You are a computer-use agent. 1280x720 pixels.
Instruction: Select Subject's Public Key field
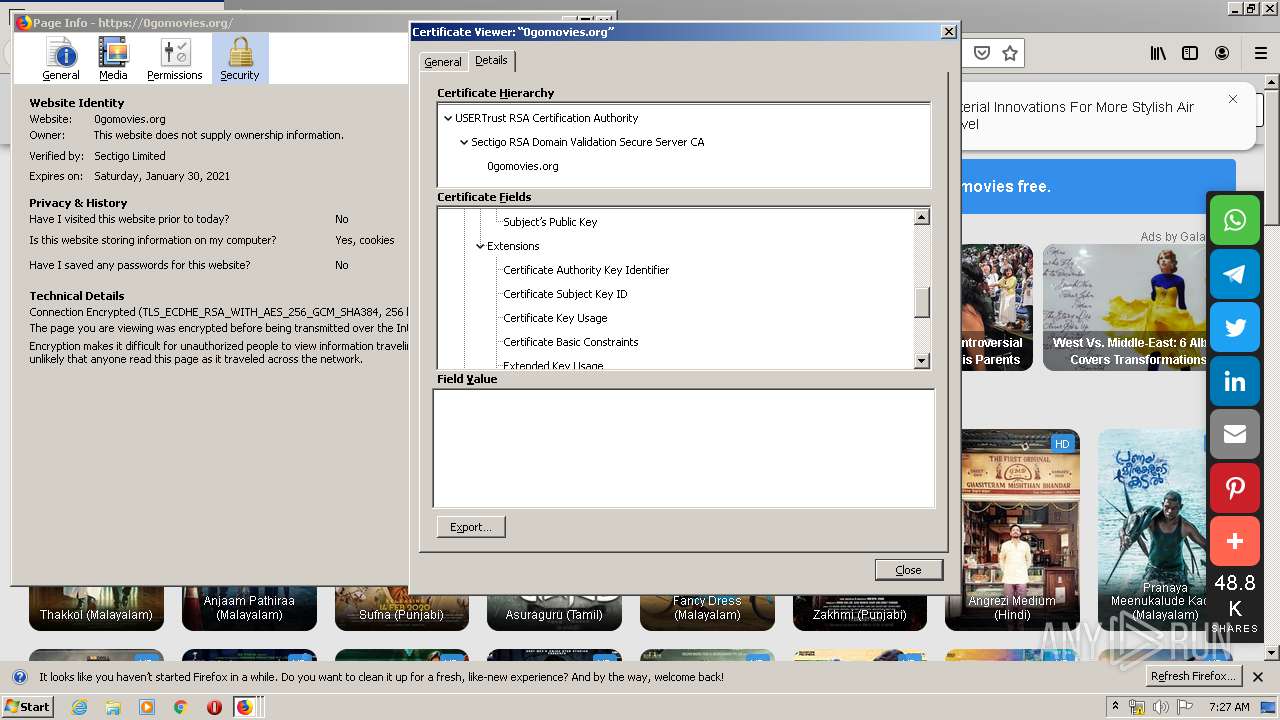[550, 222]
